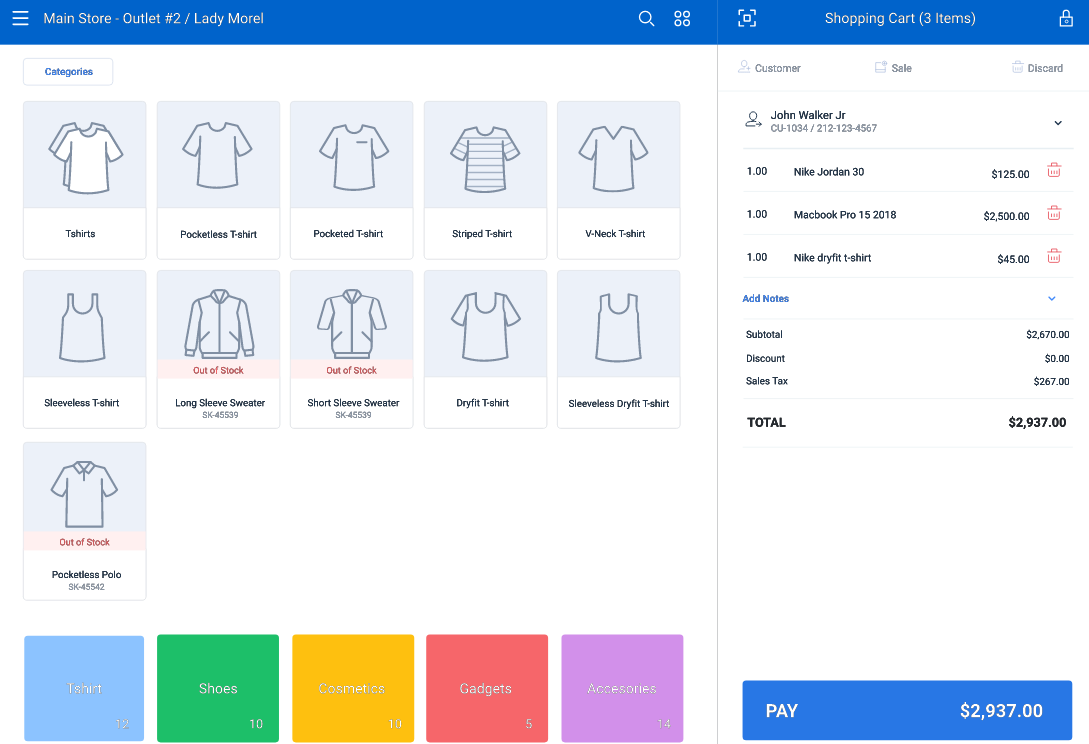Click the Categories button

click(x=68, y=72)
